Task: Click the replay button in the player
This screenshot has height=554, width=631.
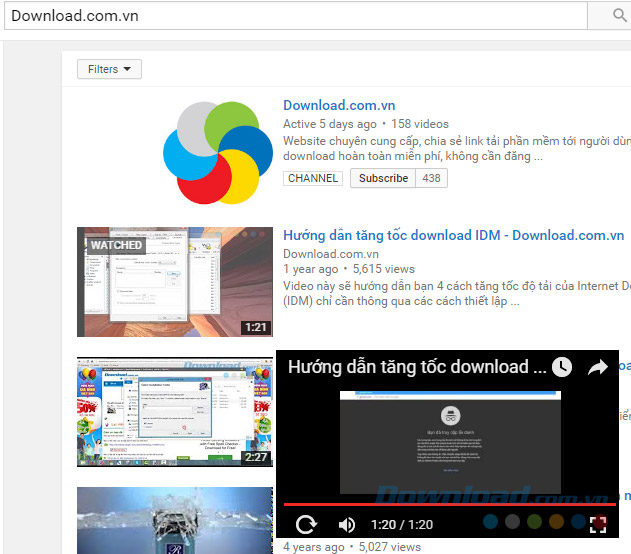Action: [x=306, y=524]
